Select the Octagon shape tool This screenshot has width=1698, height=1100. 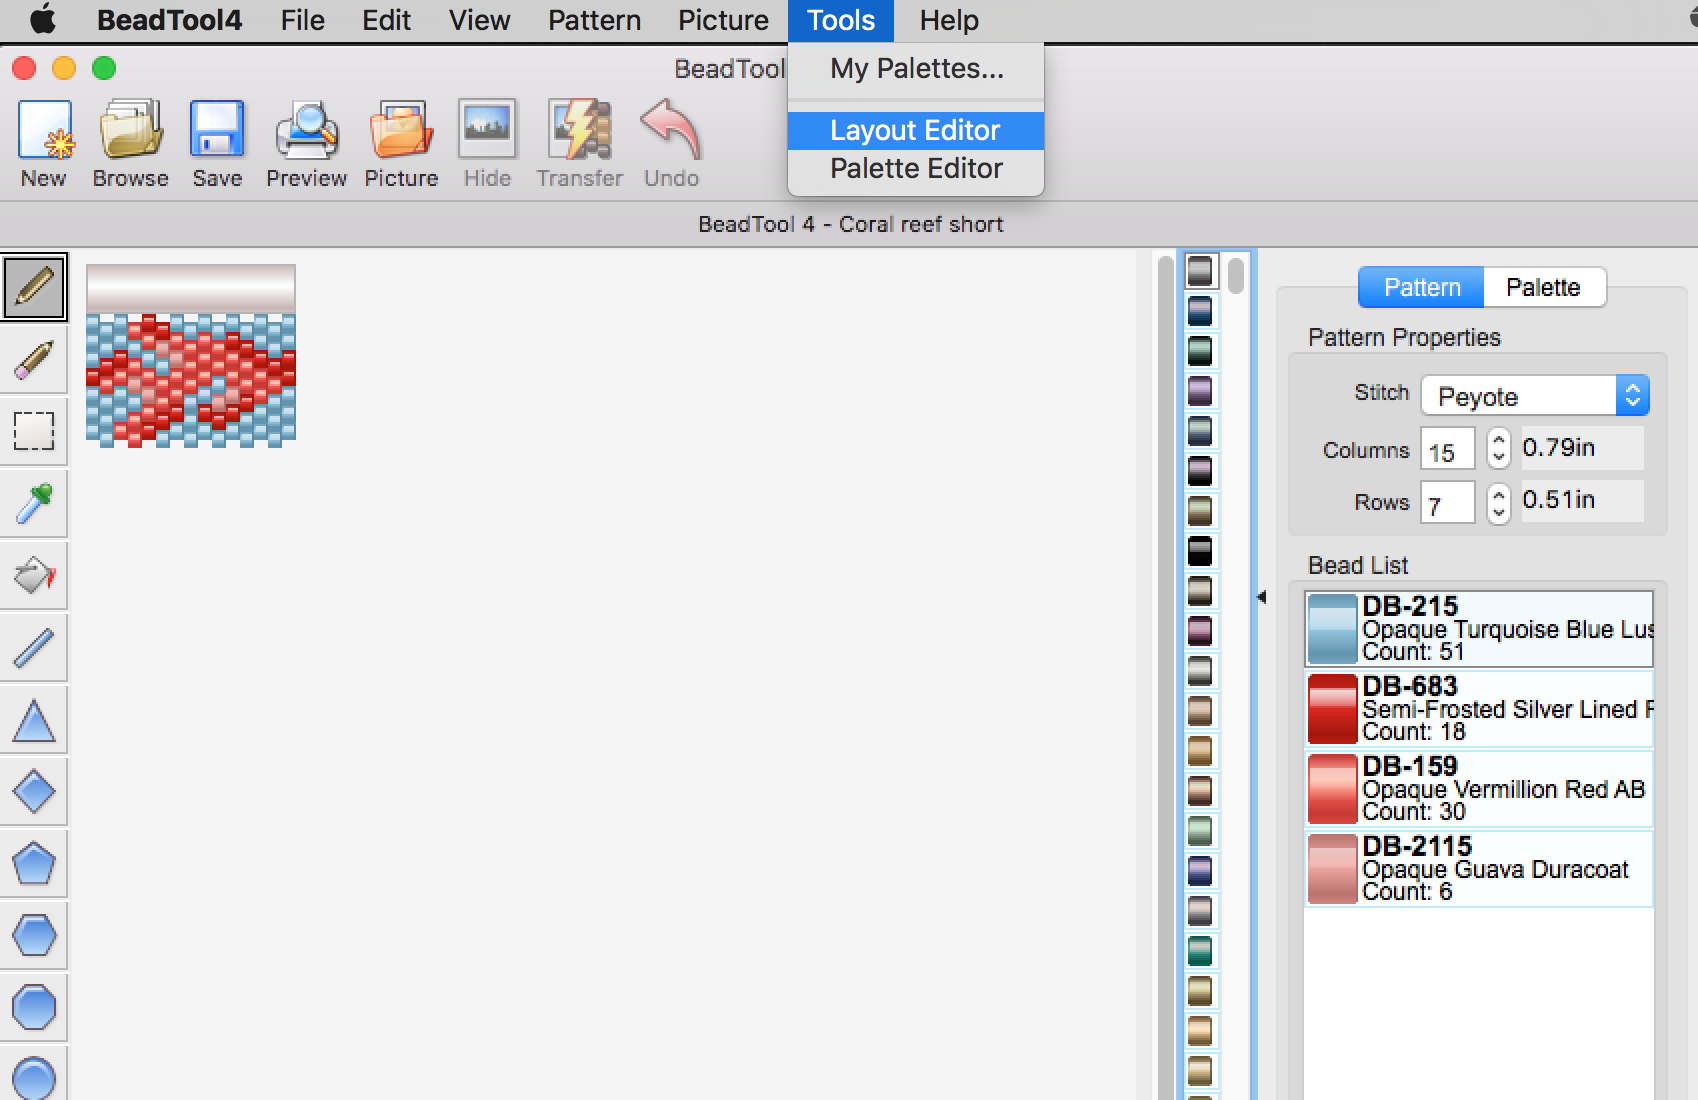(x=34, y=1008)
